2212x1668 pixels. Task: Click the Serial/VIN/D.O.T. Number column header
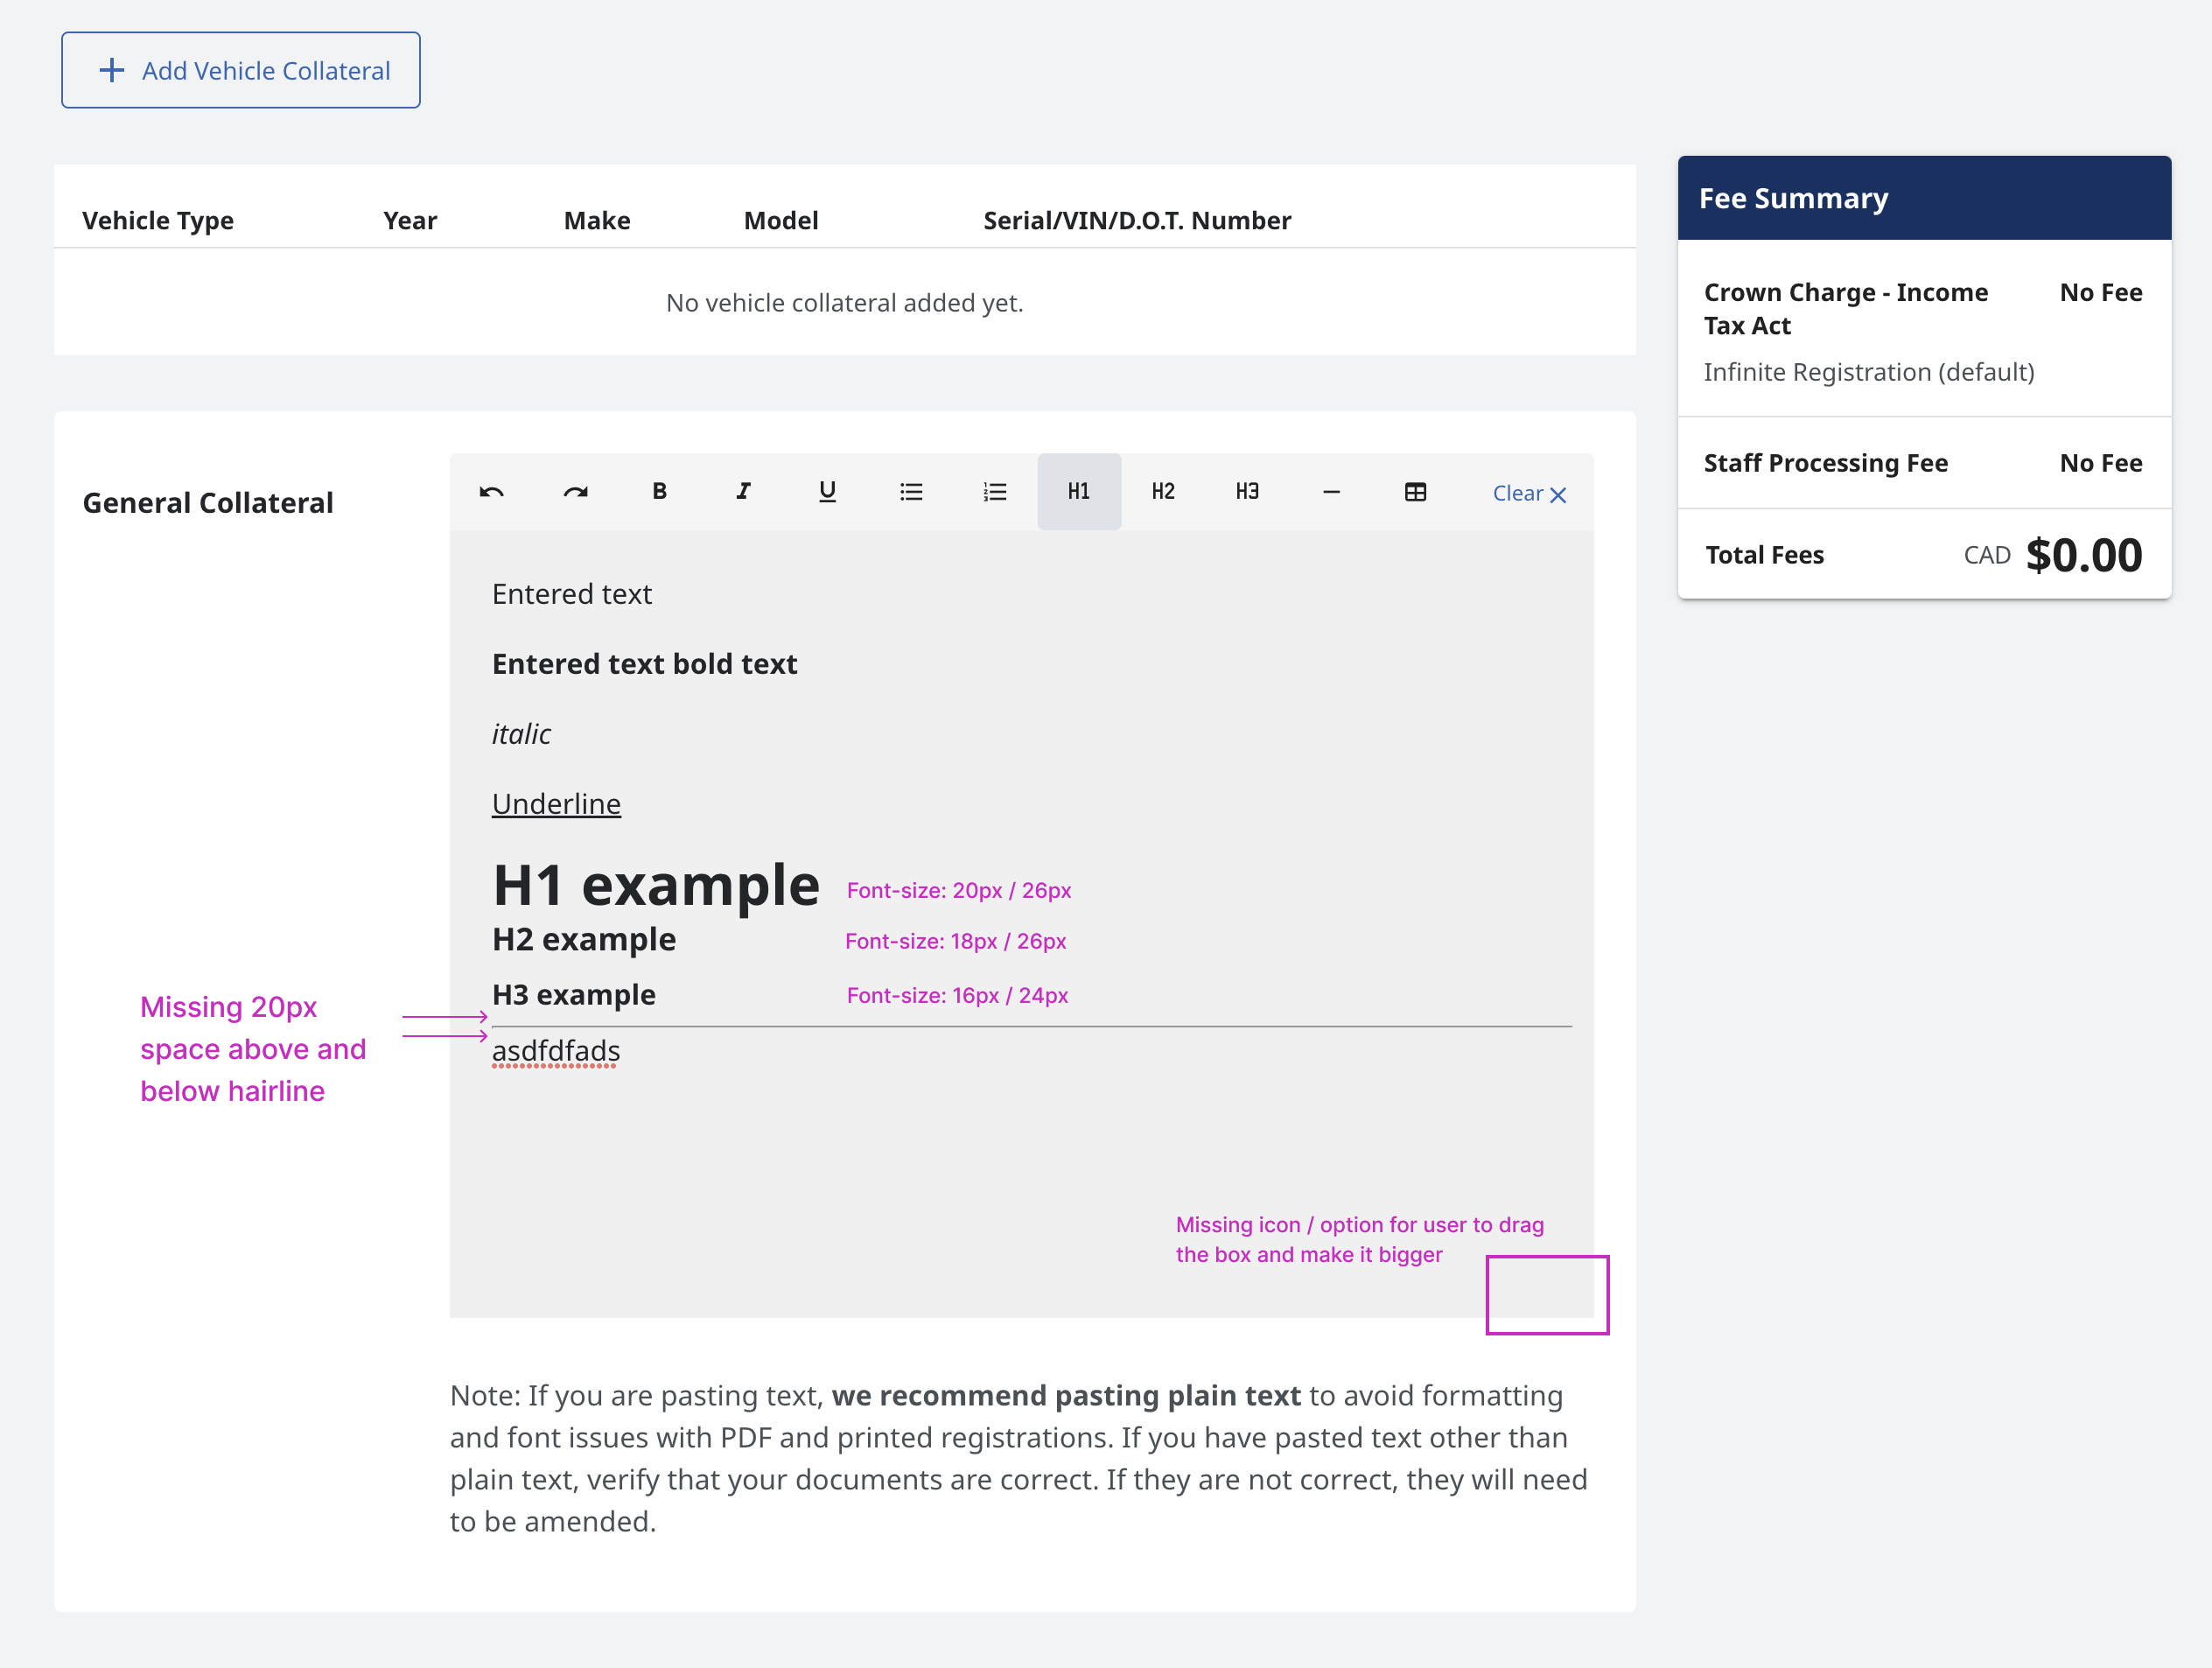point(1137,220)
